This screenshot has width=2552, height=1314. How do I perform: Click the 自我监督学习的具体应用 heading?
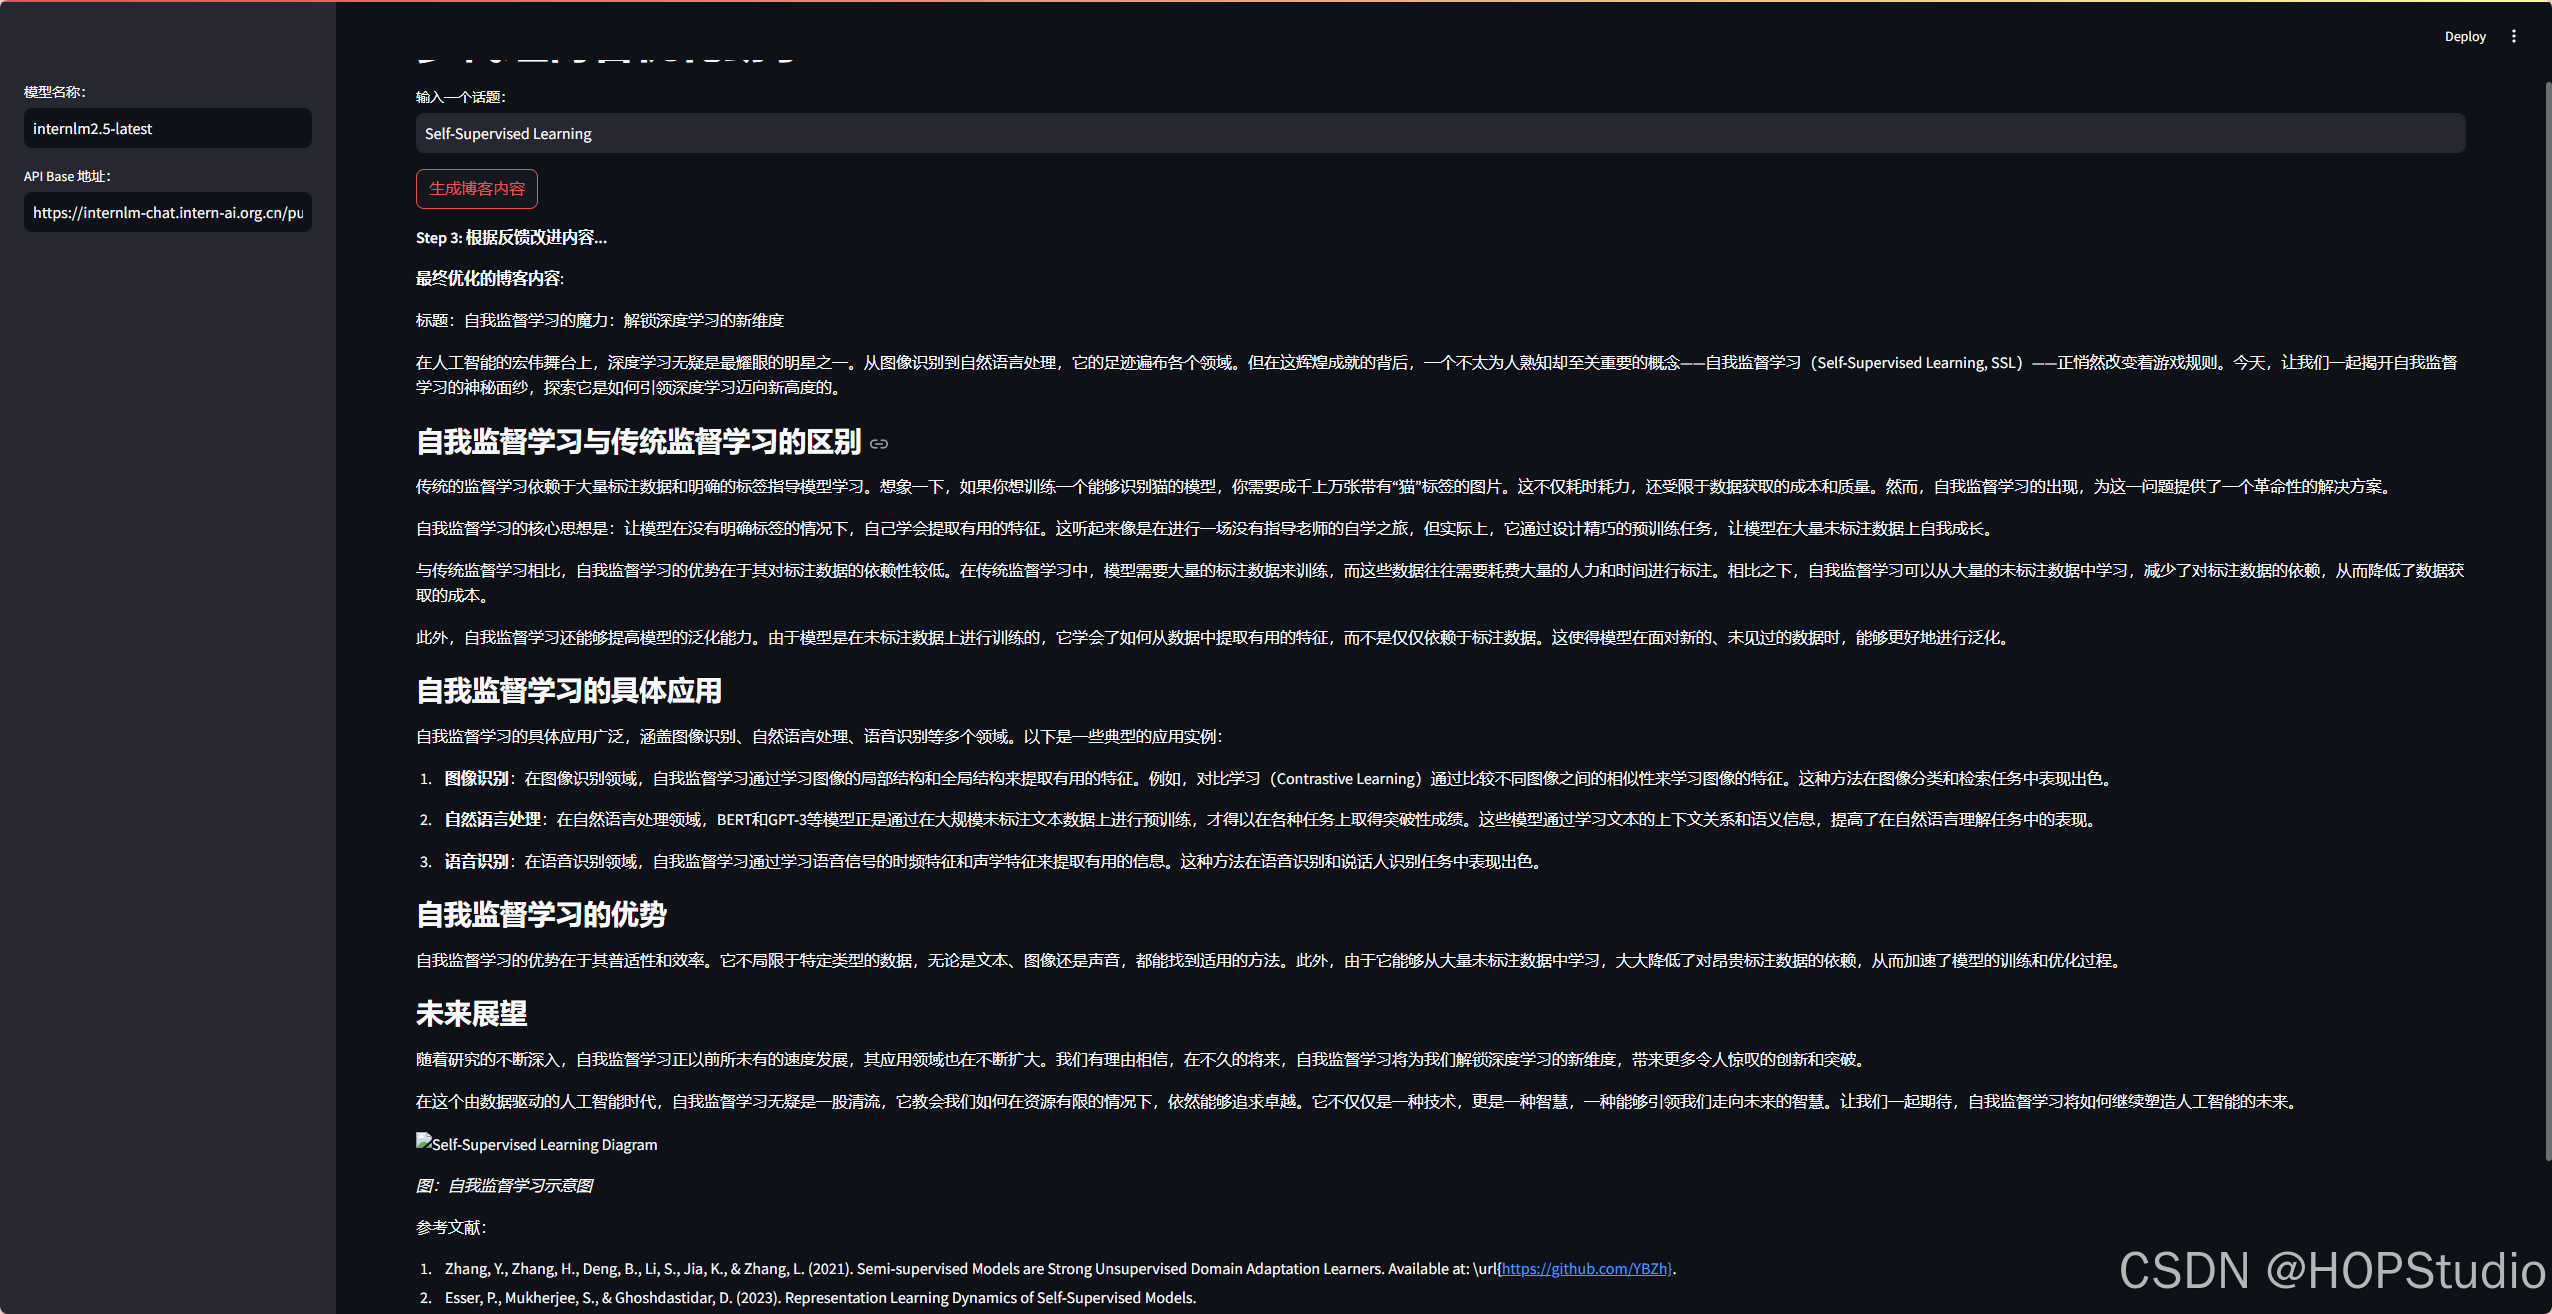pos(568,691)
